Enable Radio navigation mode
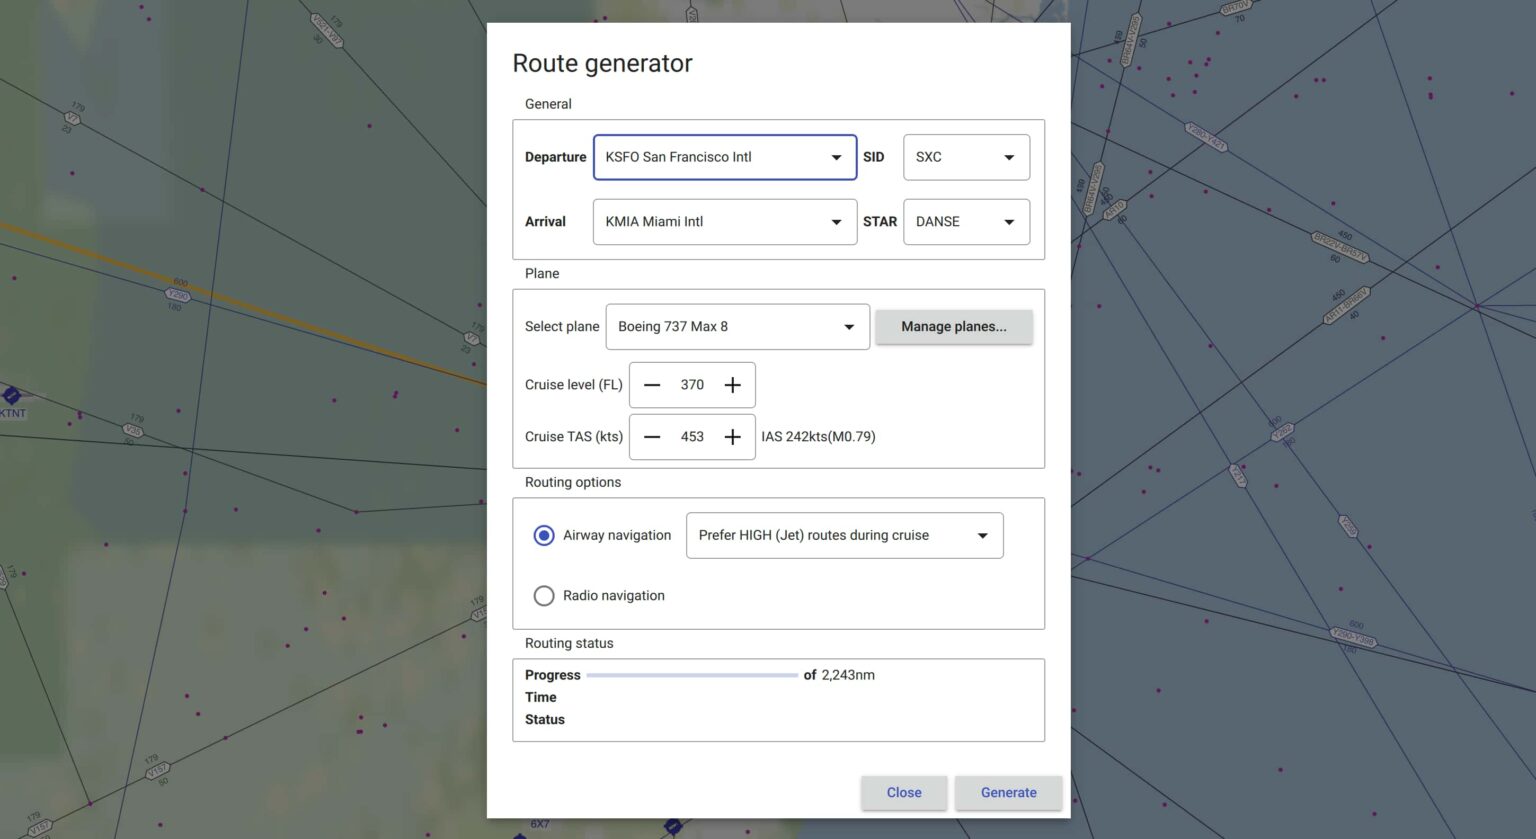This screenshot has width=1536, height=839. click(544, 595)
